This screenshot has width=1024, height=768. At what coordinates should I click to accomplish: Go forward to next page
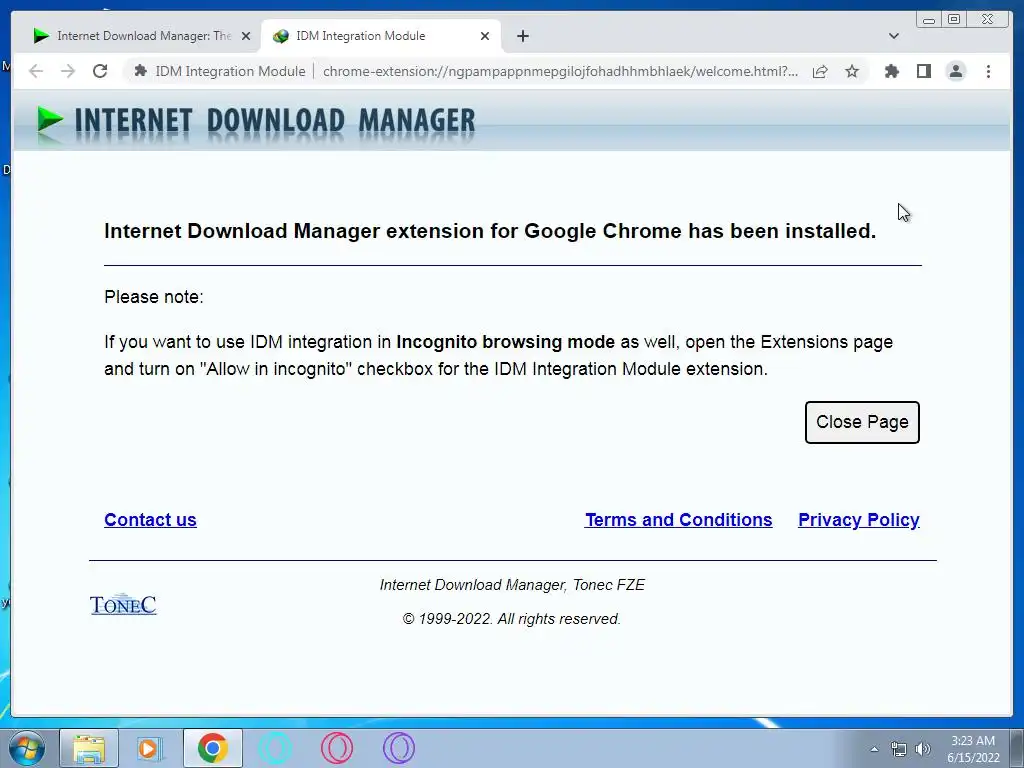(67, 71)
